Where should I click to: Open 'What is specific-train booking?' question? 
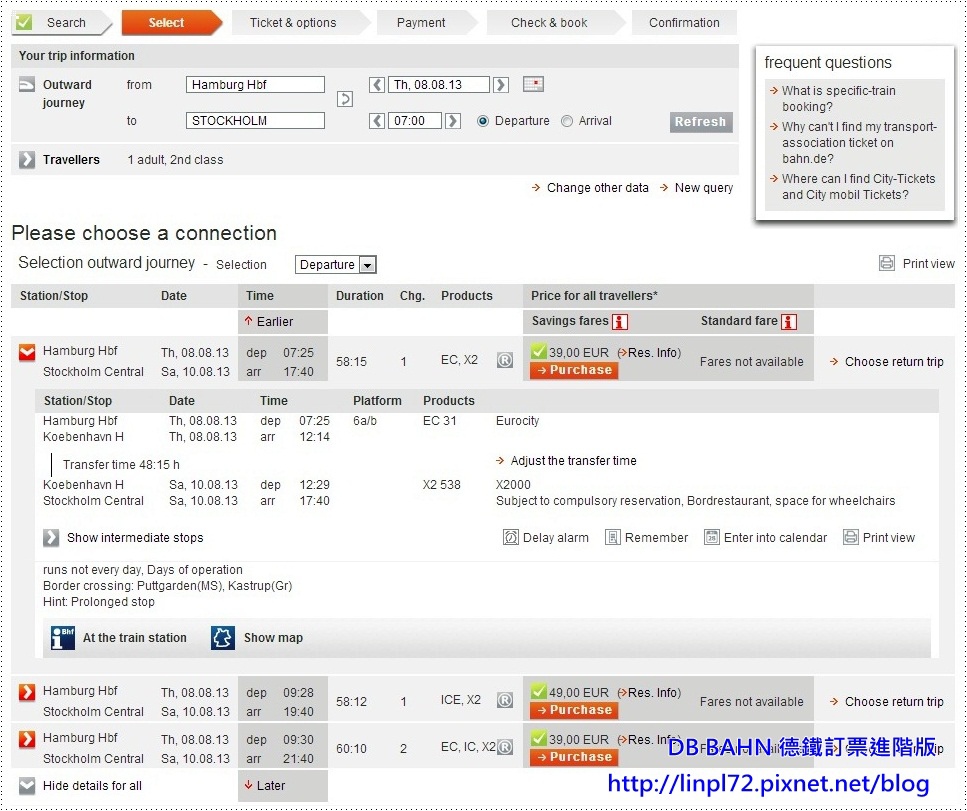click(x=838, y=99)
